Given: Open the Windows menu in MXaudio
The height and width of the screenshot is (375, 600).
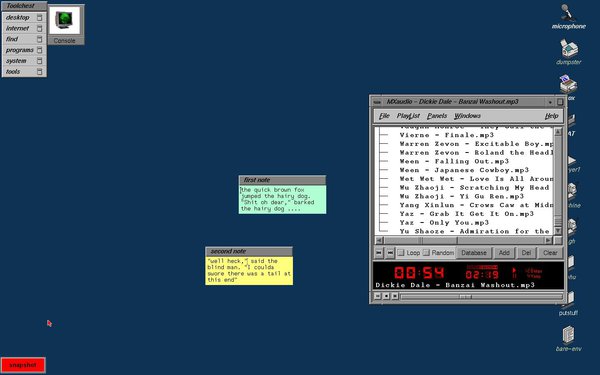Looking at the screenshot, I should click(467, 116).
